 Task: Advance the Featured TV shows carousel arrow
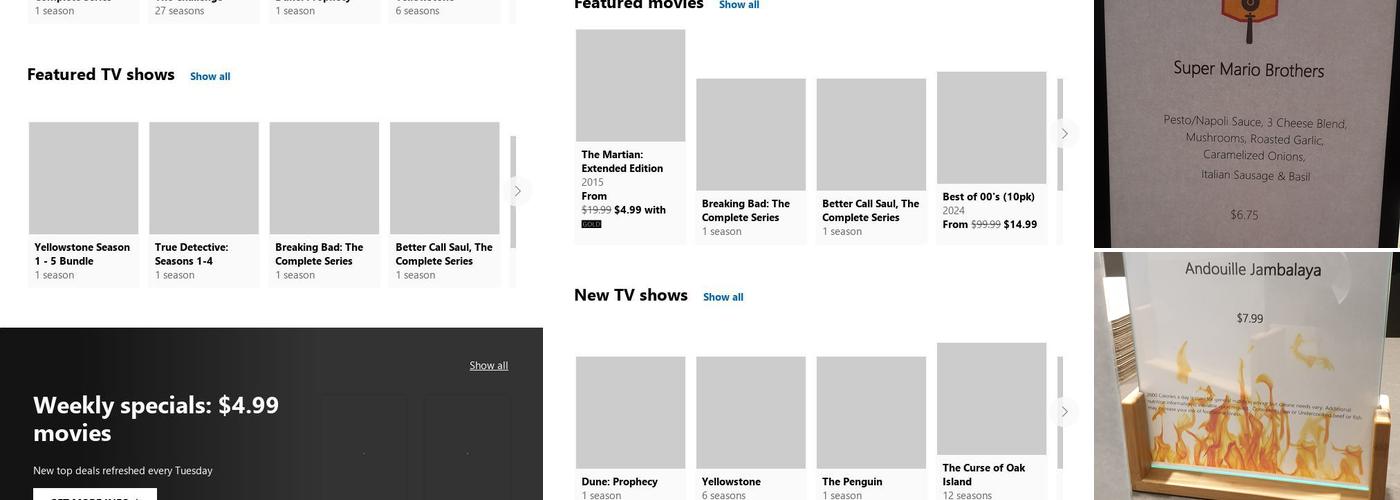pos(517,191)
